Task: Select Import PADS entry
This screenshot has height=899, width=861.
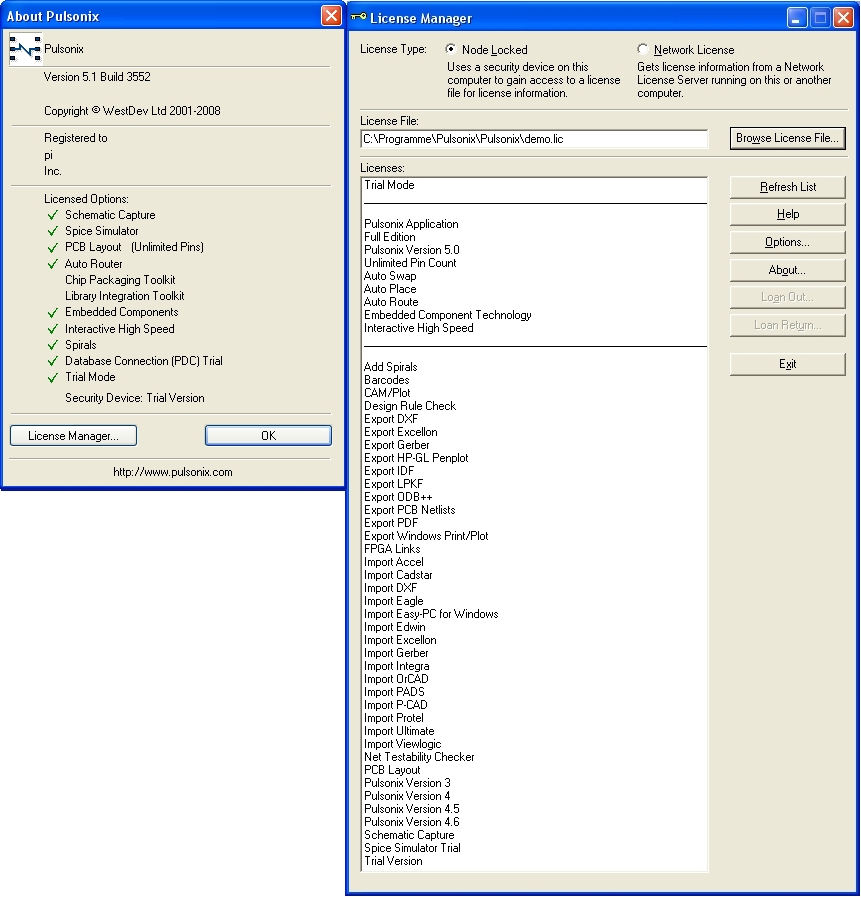Action: pos(394,692)
